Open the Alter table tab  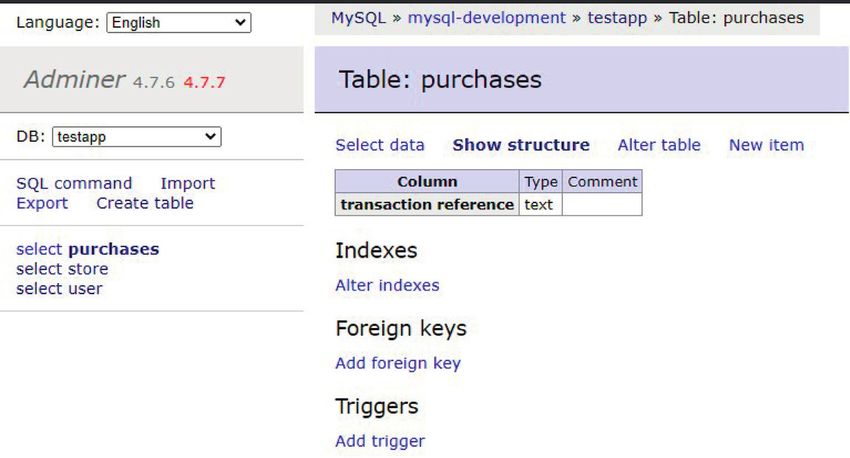tap(659, 145)
